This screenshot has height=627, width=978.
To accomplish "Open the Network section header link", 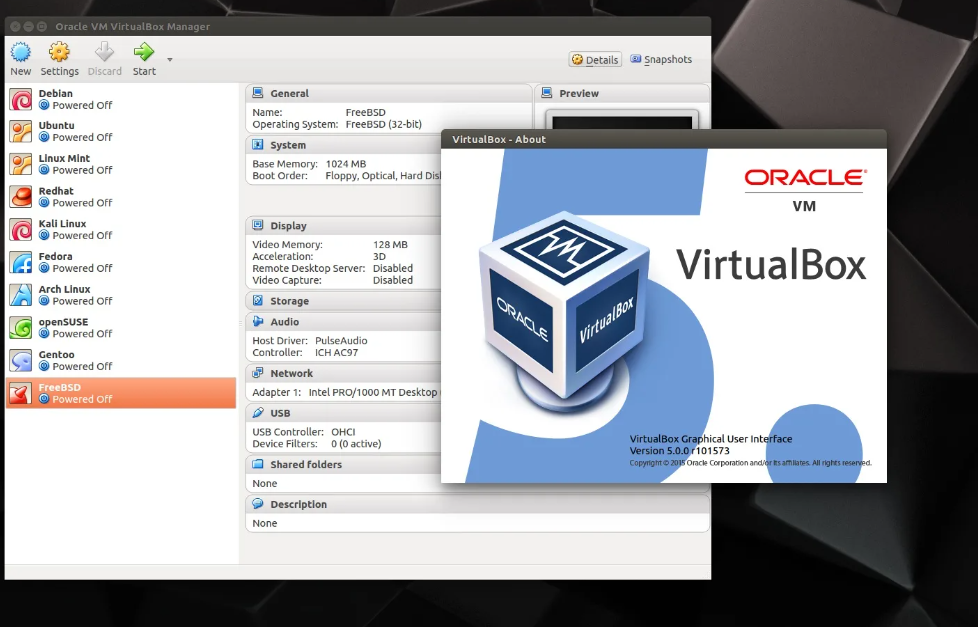I will pyautogui.click(x=291, y=374).
